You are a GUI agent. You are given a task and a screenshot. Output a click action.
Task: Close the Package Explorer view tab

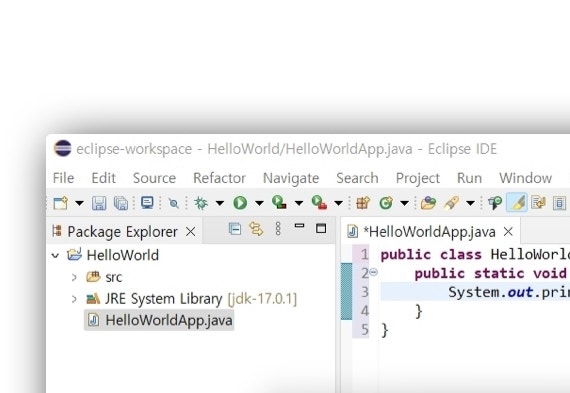coord(190,232)
